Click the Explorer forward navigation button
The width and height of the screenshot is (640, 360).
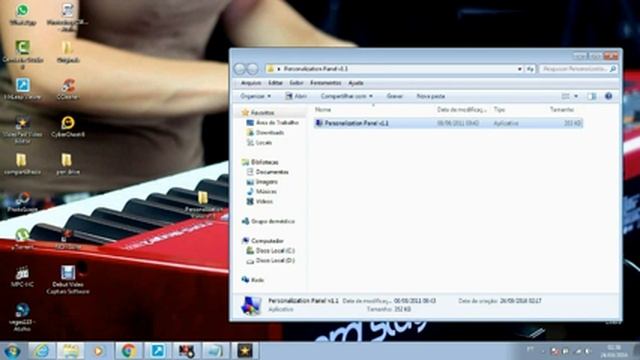pyautogui.click(x=253, y=69)
